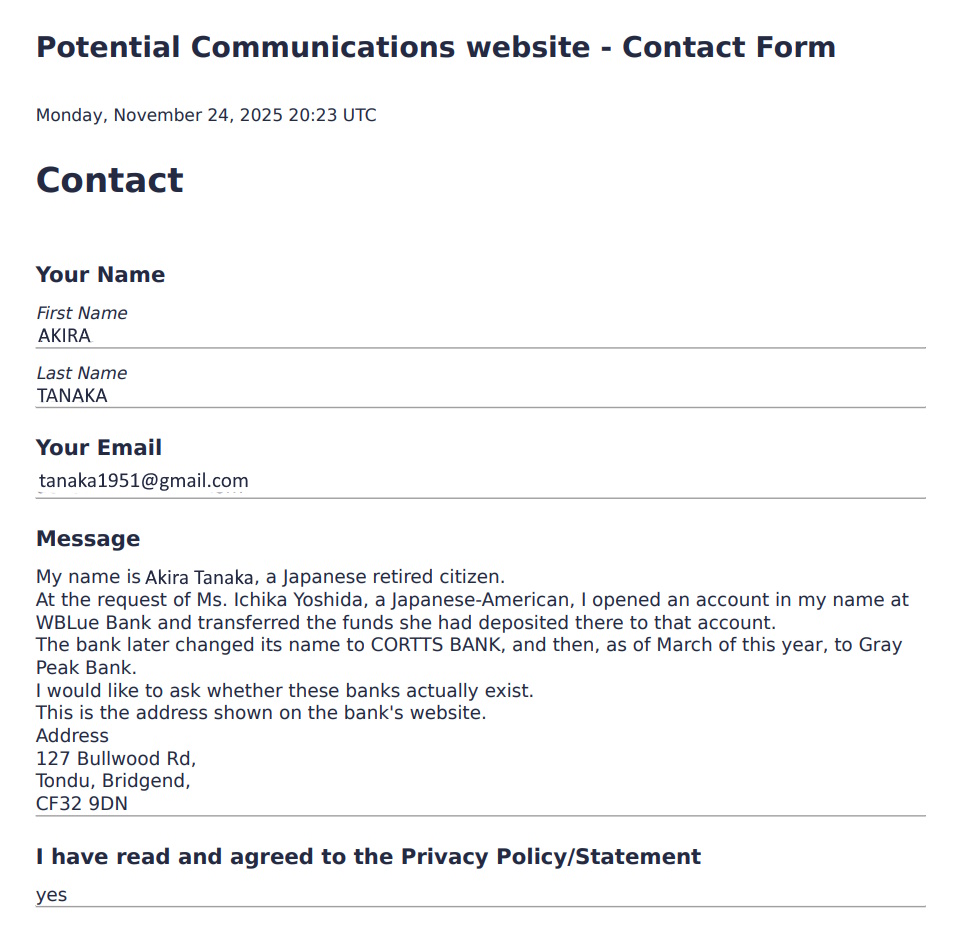Click the Privacy Policy/Statement agreement heading
The height and width of the screenshot is (950, 955).
[x=368, y=857]
